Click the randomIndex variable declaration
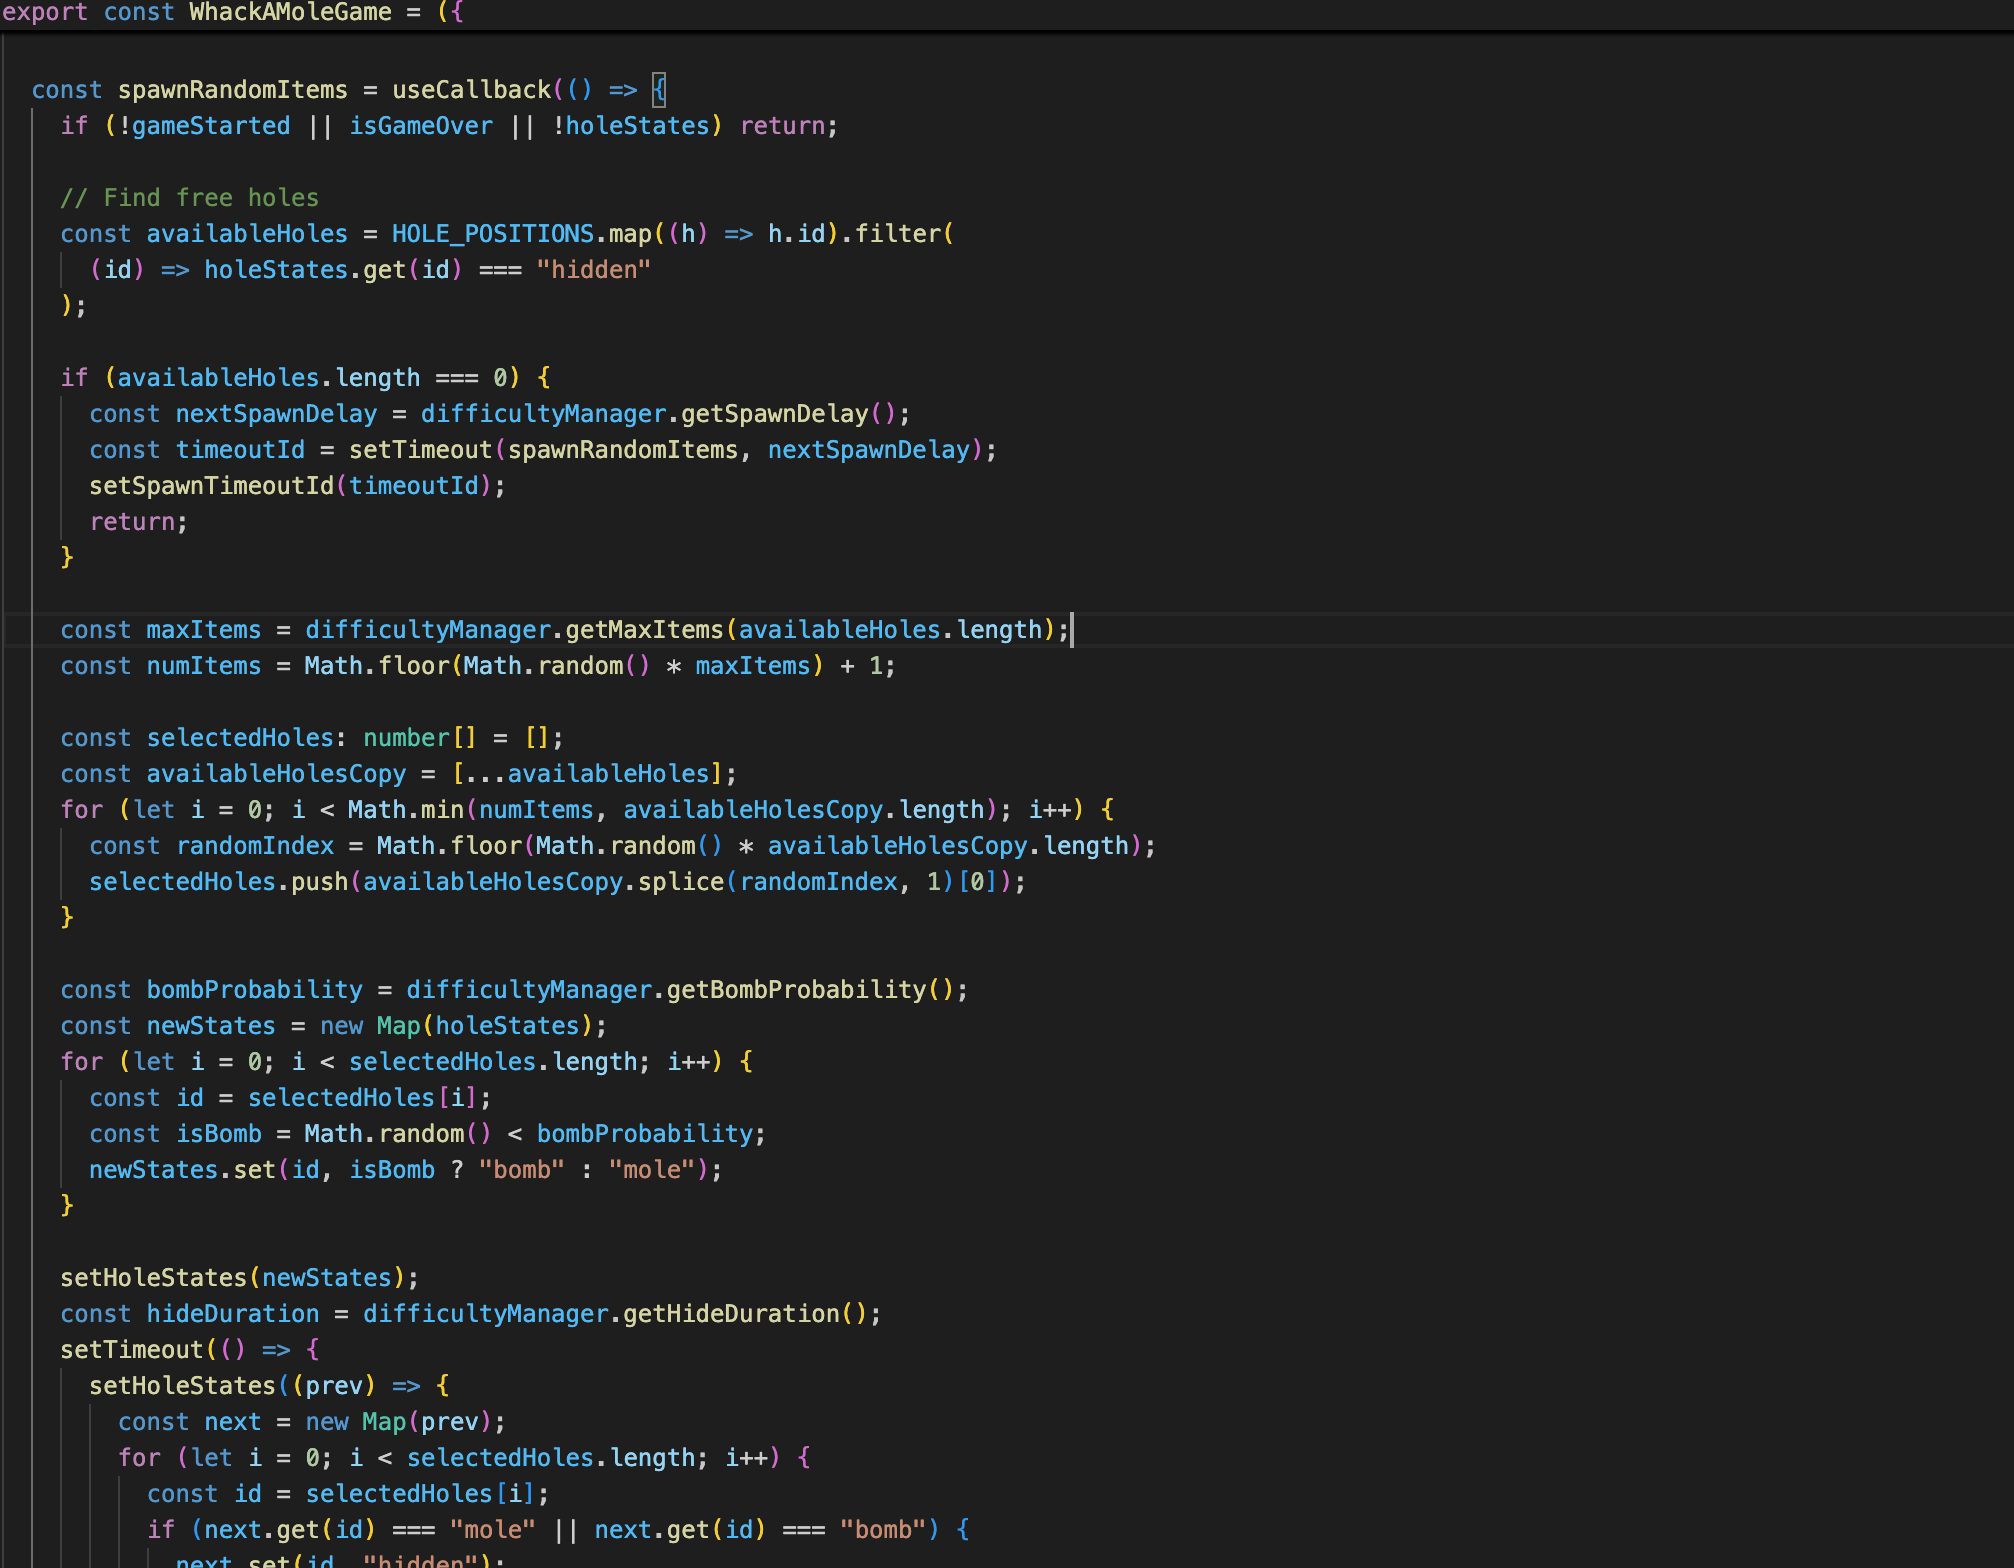Viewport: 2014px width, 1568px height. tap(255, 846)
